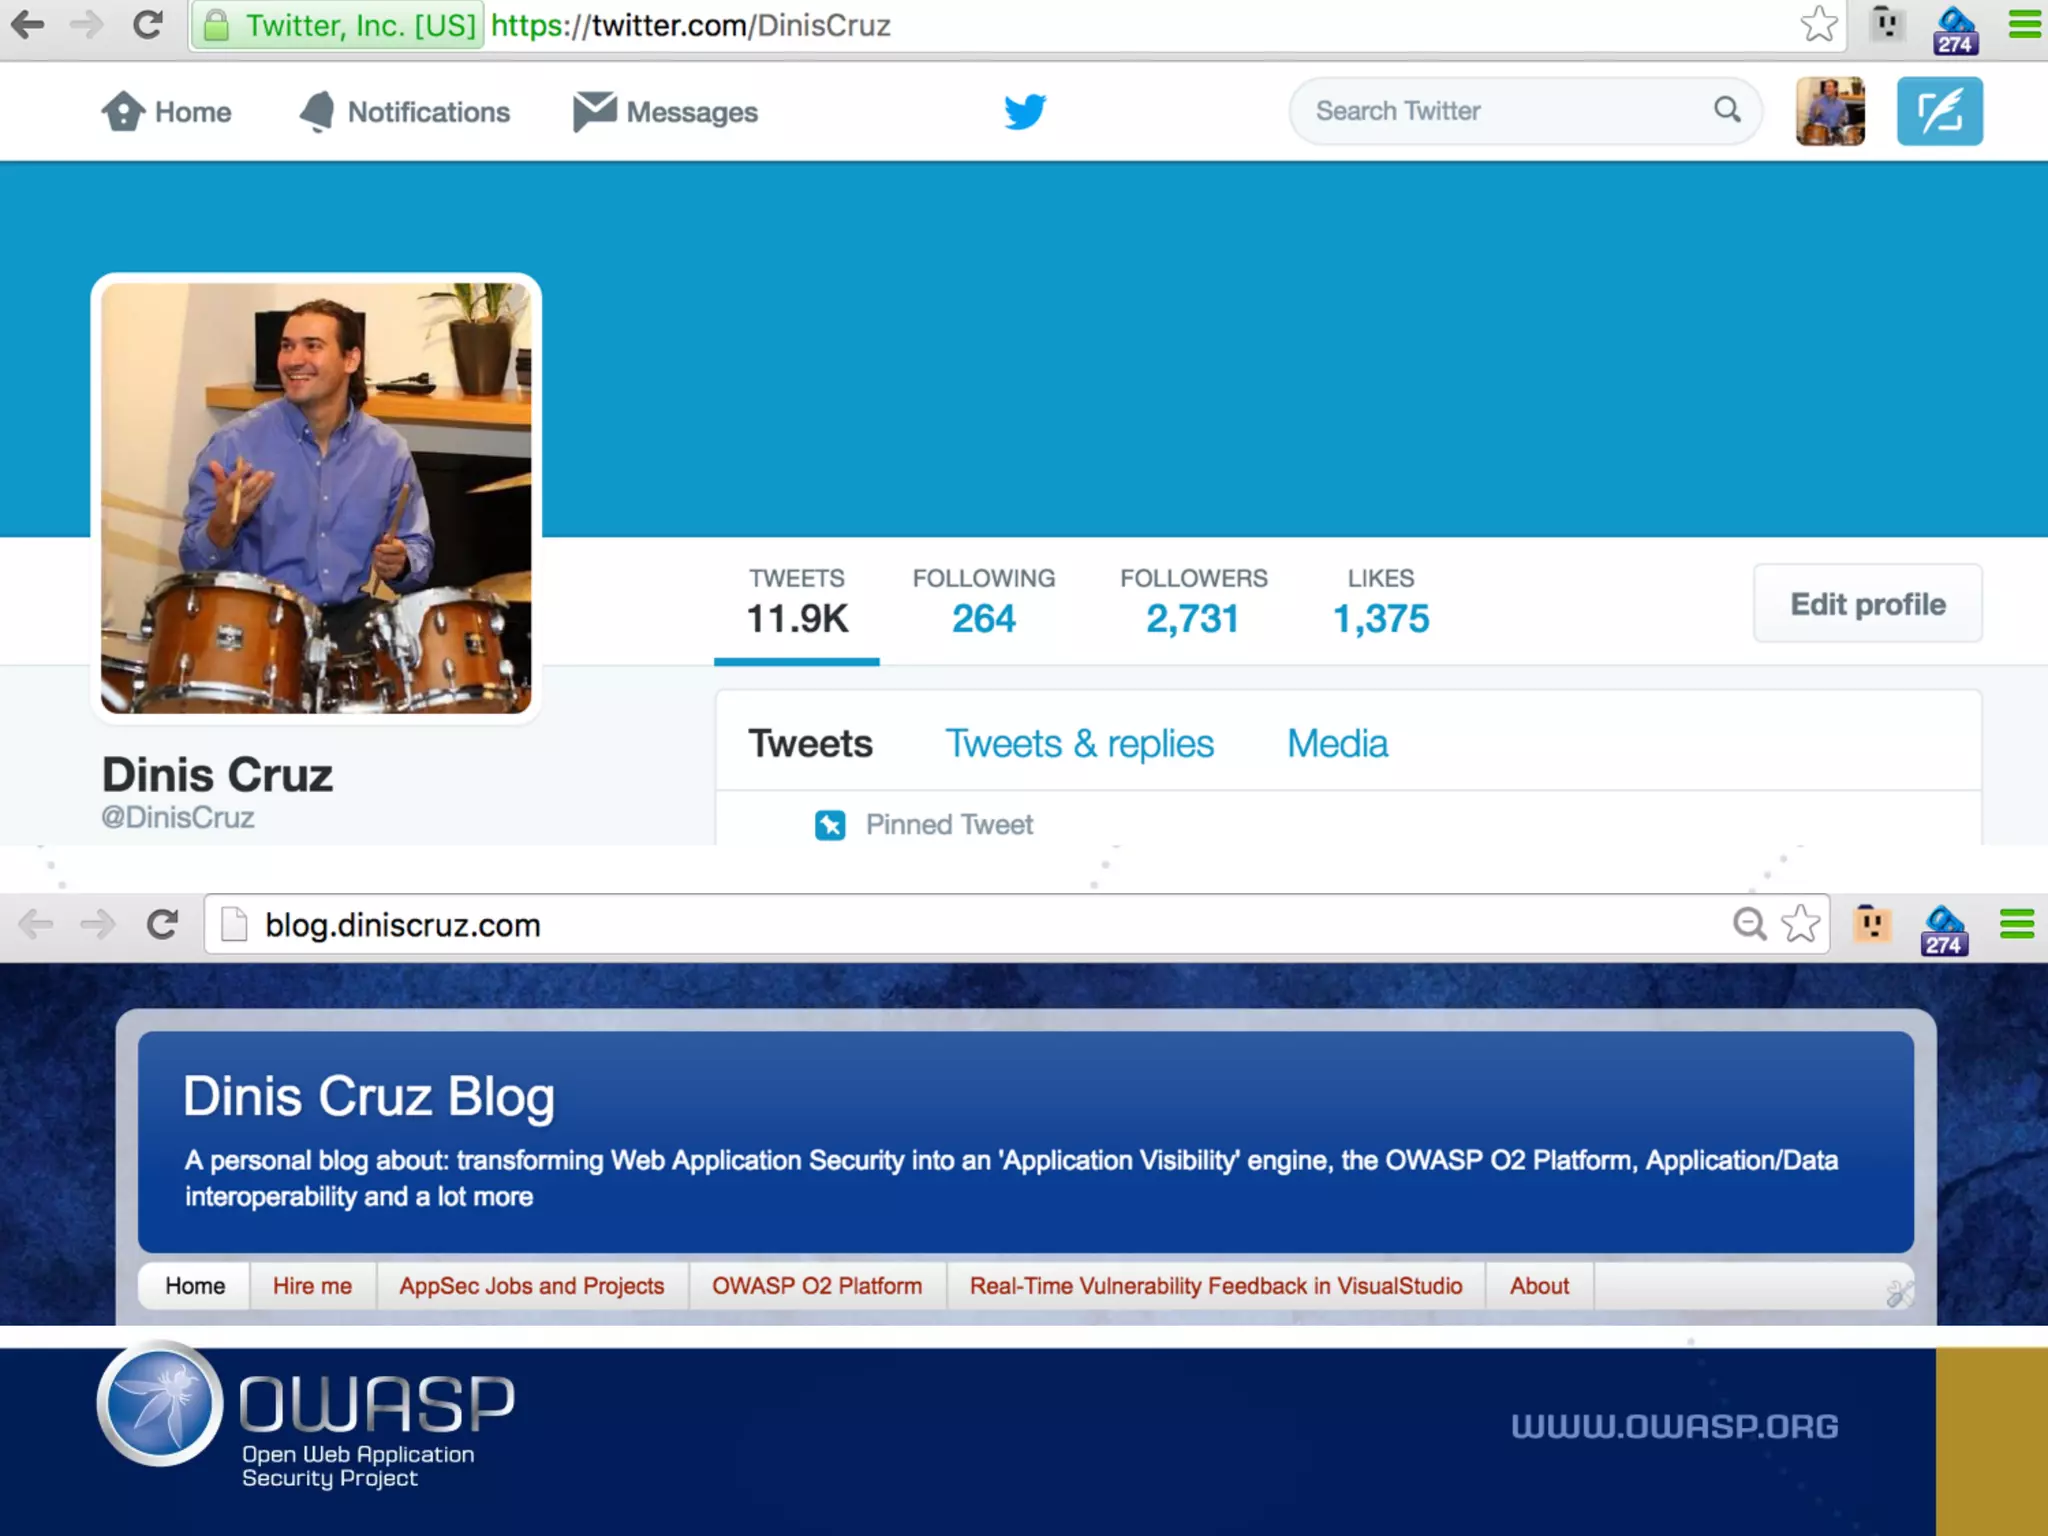Click the compose tweet quill button
The height and width of the screenshot is (1536, 2048).
coord(1939,111)
